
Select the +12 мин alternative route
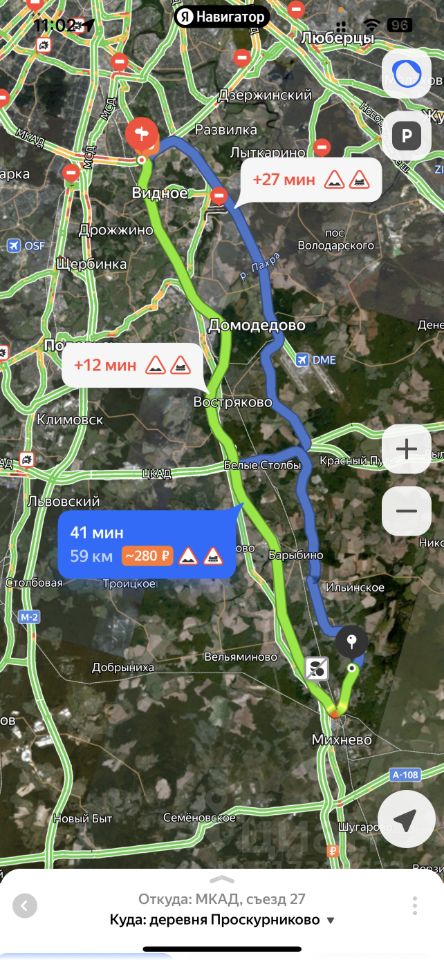click(132, 366)
